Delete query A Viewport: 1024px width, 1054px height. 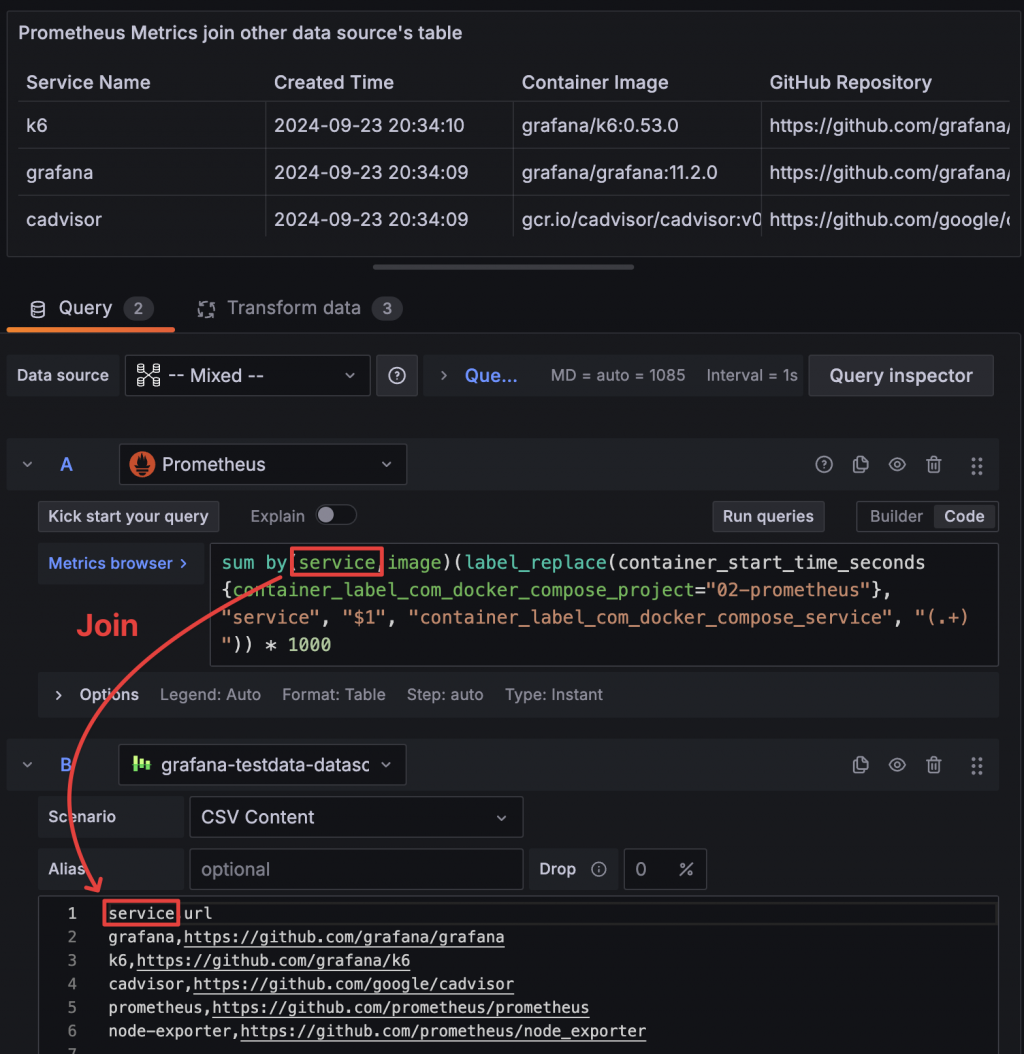pyautogui.click(x=933, y=464)
